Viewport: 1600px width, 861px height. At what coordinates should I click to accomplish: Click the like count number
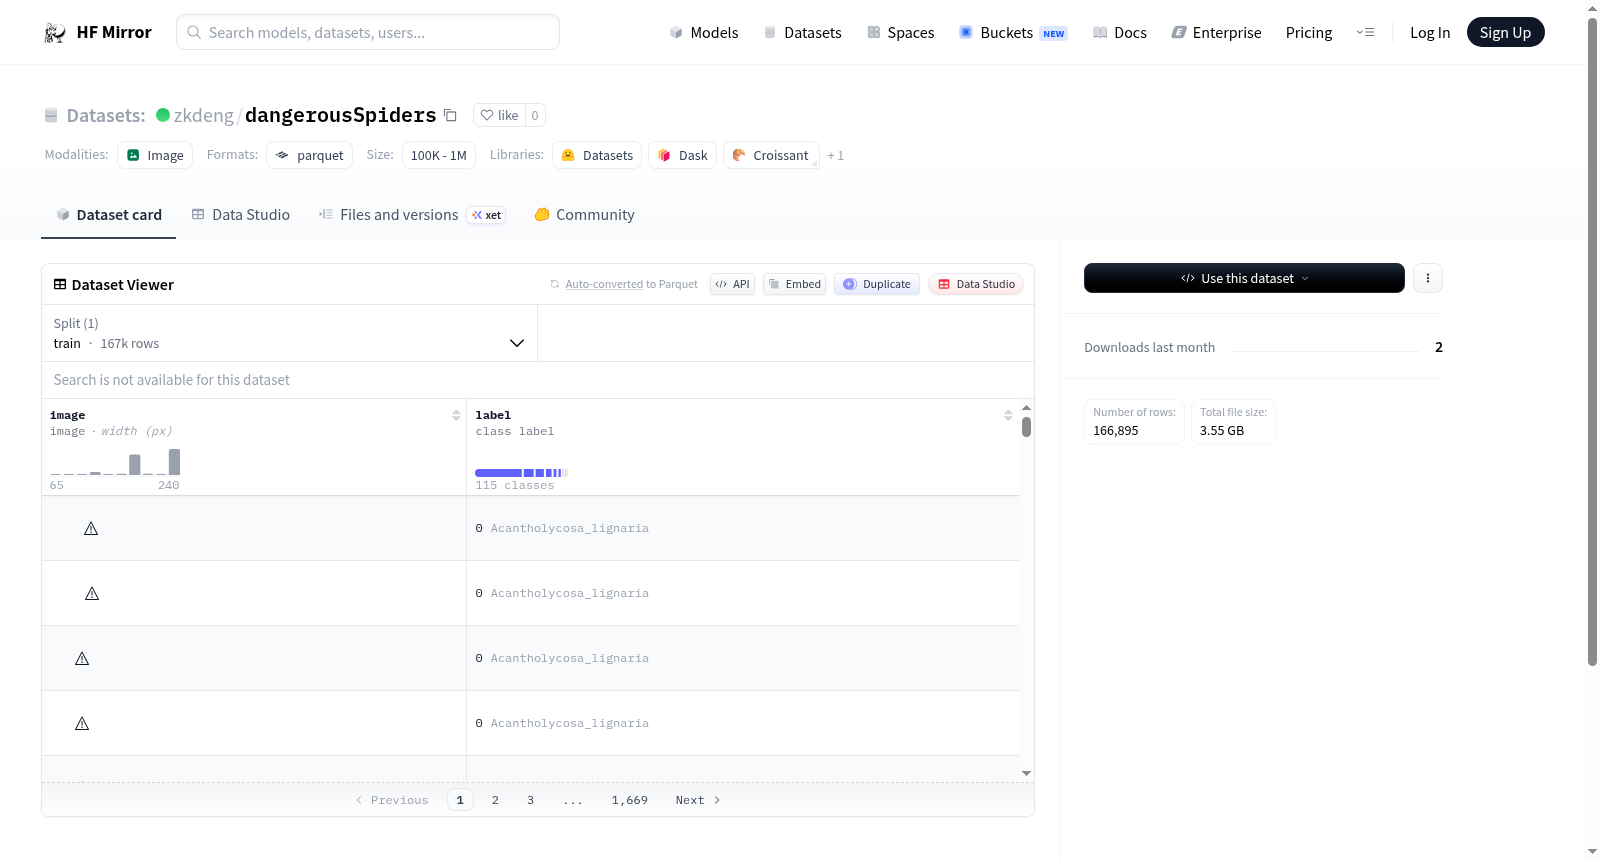tap(535, 115)
